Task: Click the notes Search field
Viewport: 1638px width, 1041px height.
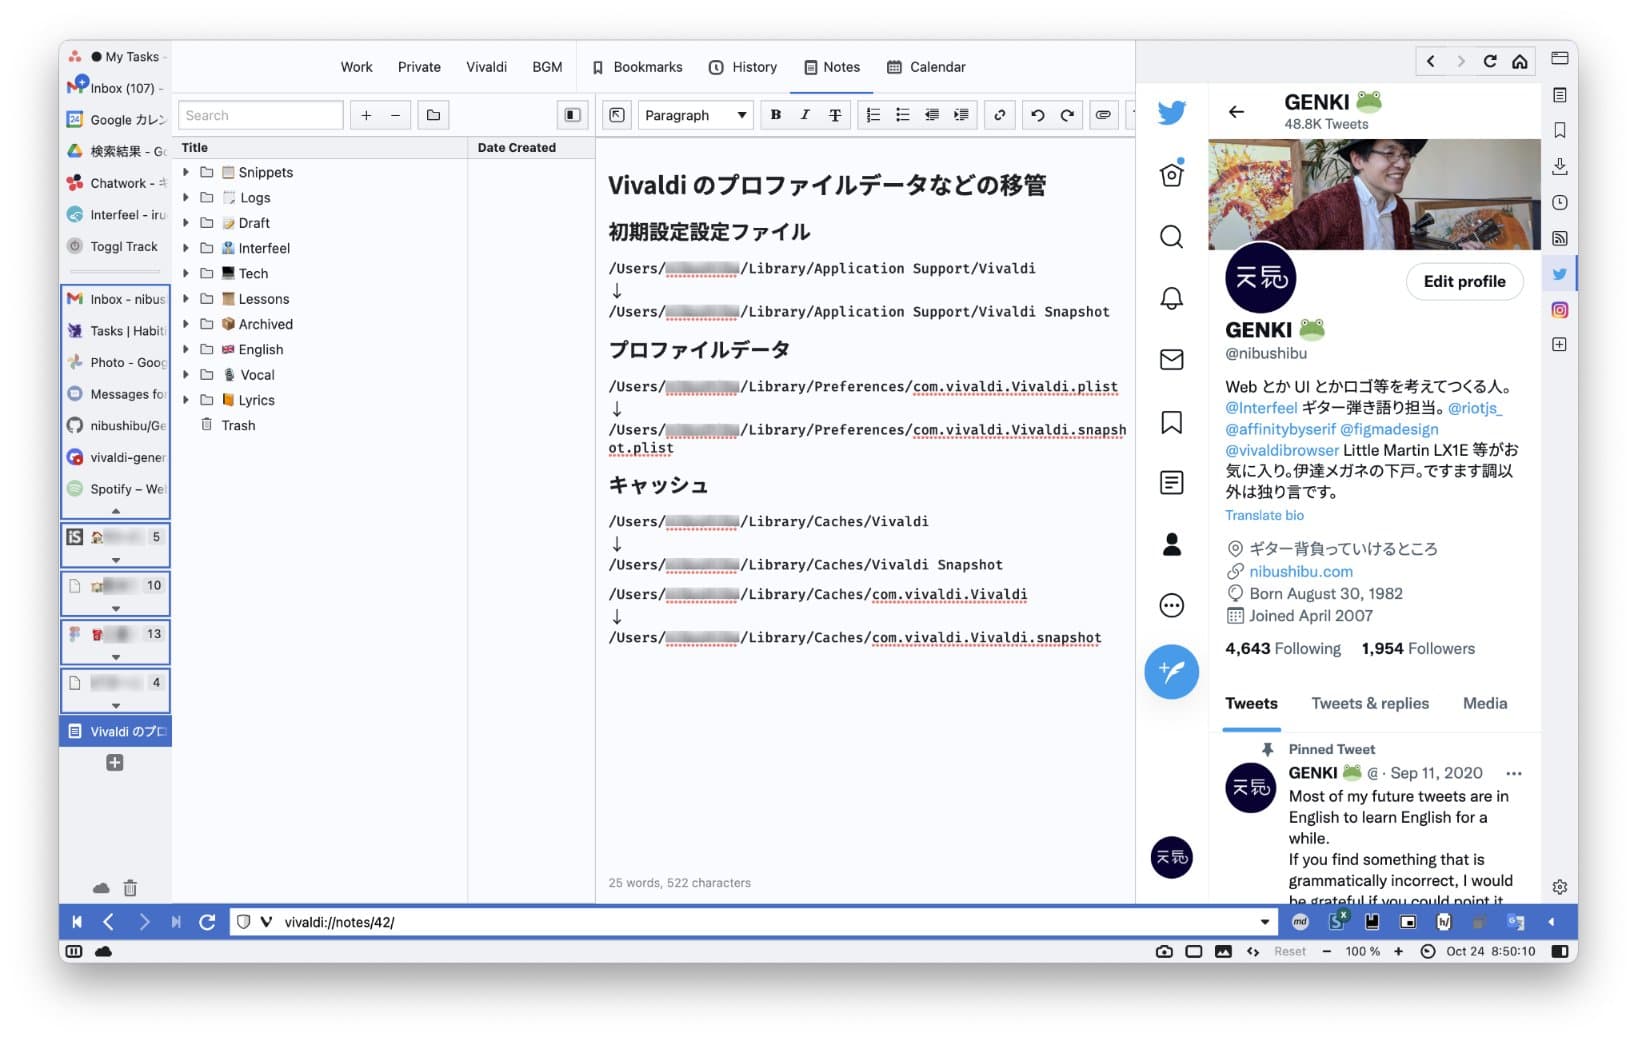Action: 260,115
